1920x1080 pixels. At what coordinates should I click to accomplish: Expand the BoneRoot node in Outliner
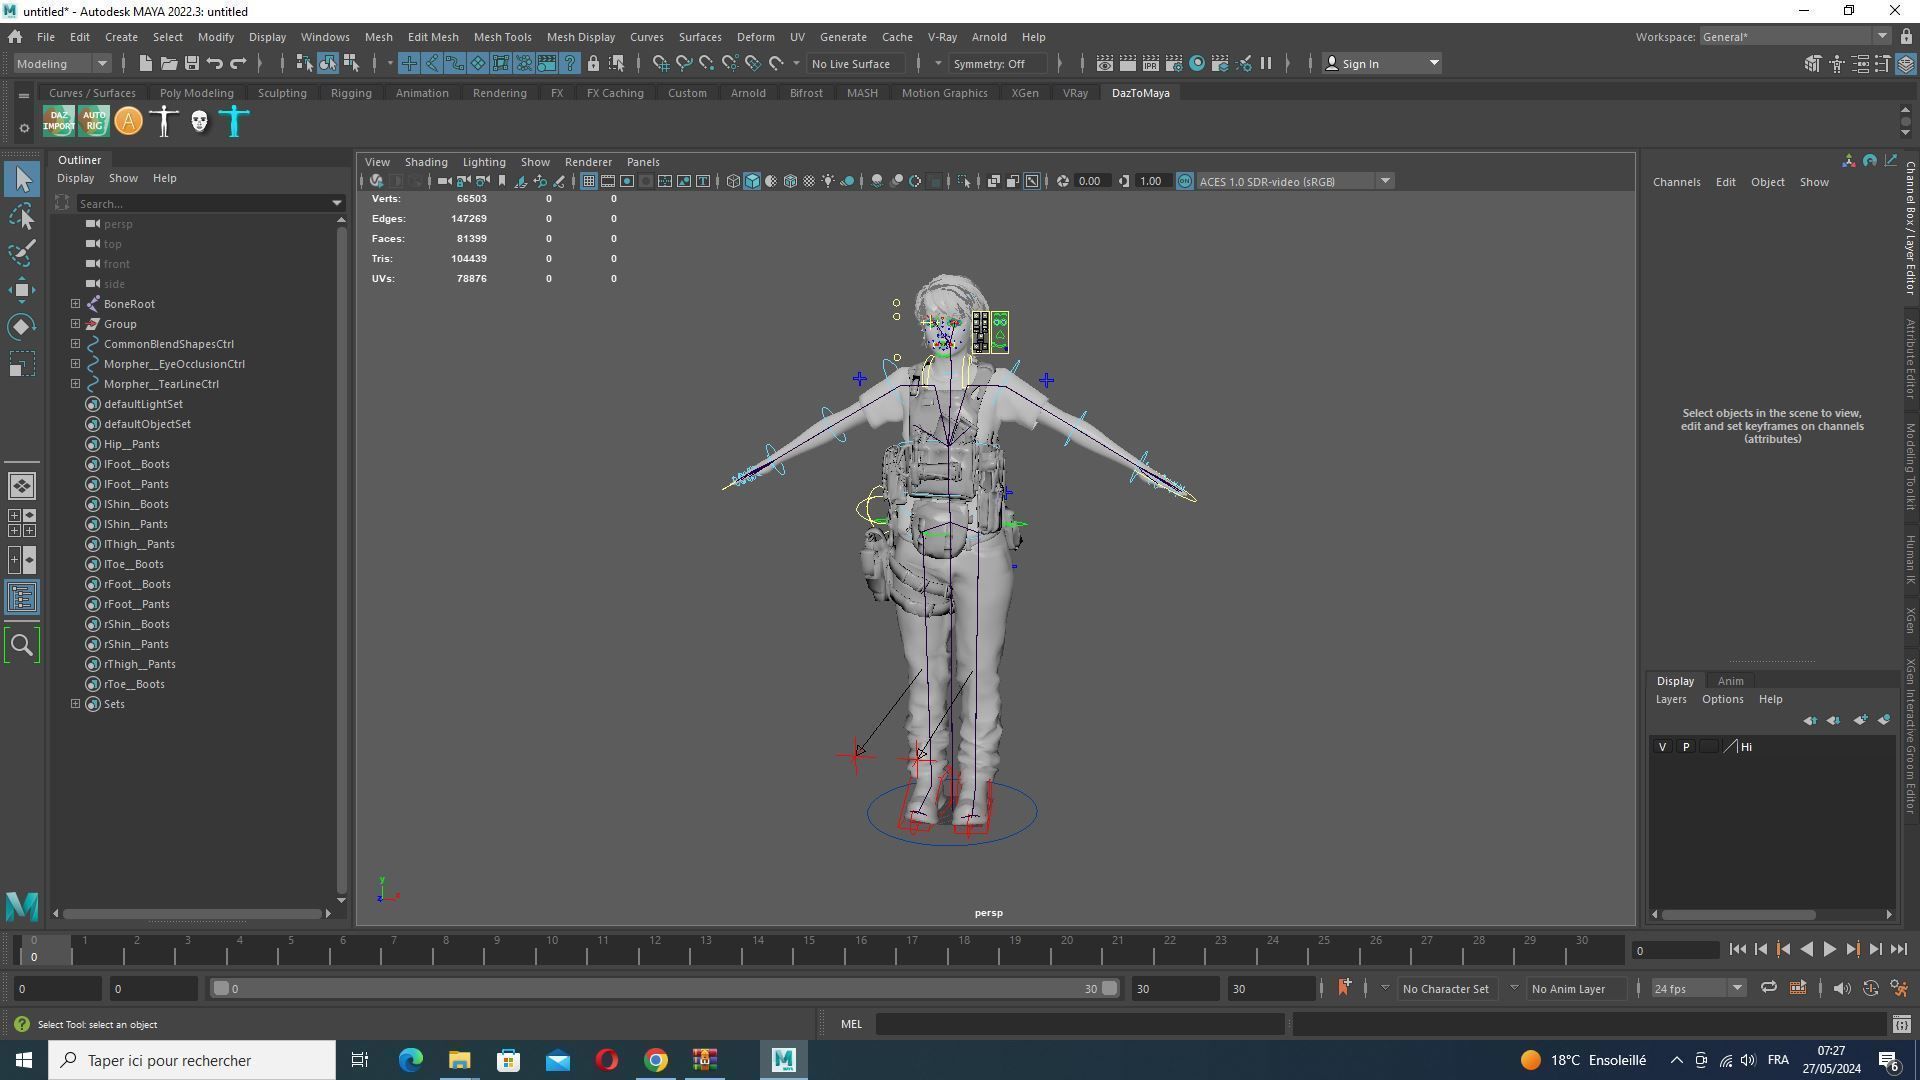[75, 304]
